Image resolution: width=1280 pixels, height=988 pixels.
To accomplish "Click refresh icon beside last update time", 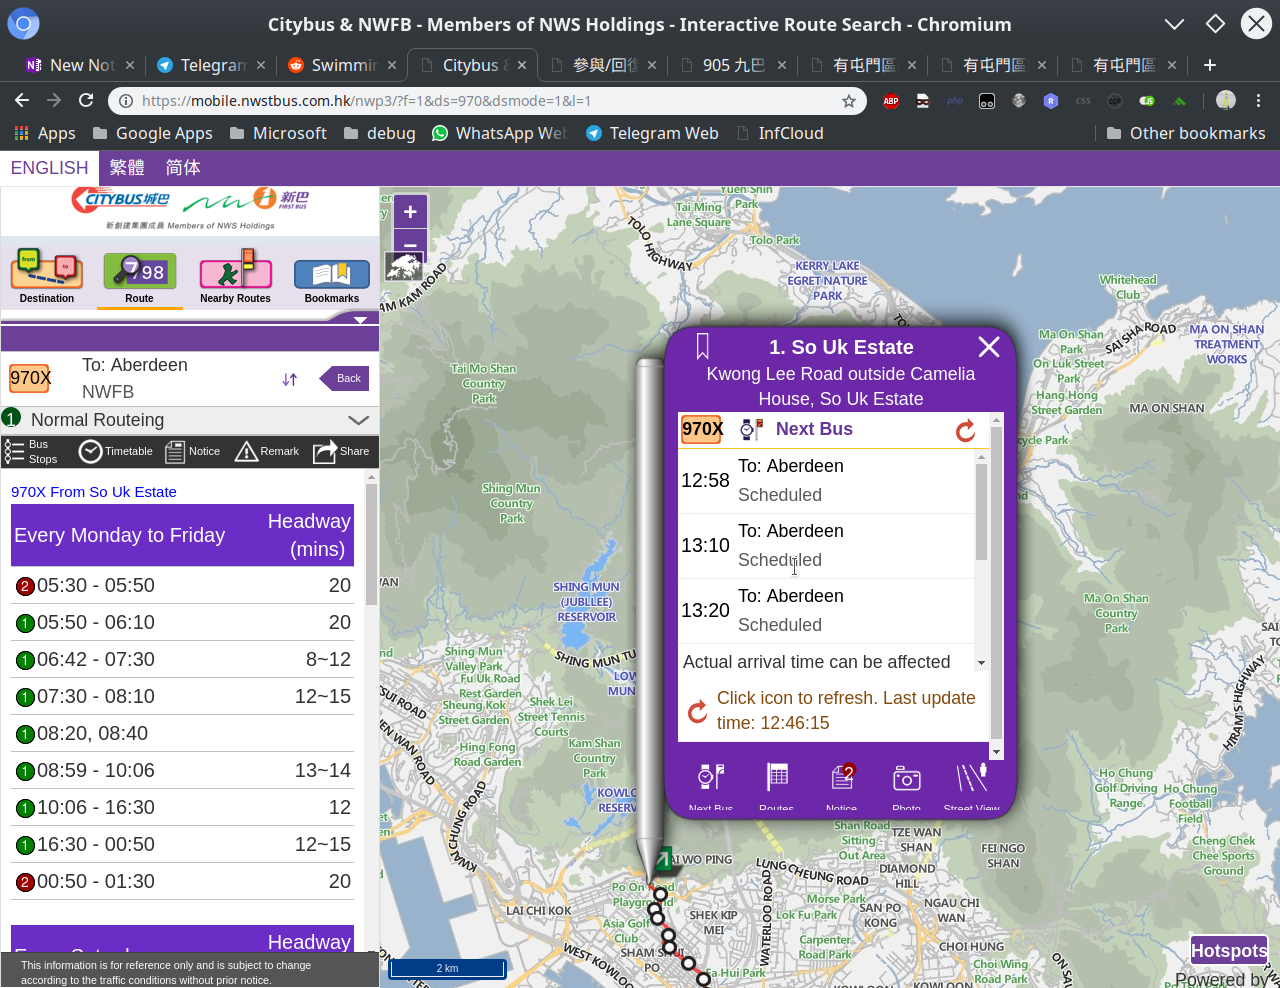I will [698, 711].
